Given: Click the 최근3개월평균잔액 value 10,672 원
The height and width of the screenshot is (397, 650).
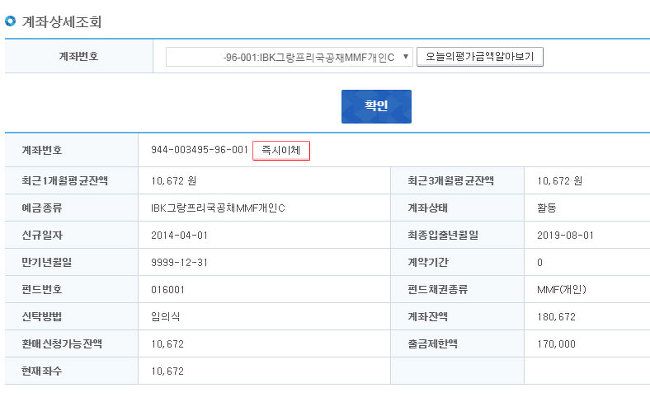Looking at the screenshot, I should point(560,181).
